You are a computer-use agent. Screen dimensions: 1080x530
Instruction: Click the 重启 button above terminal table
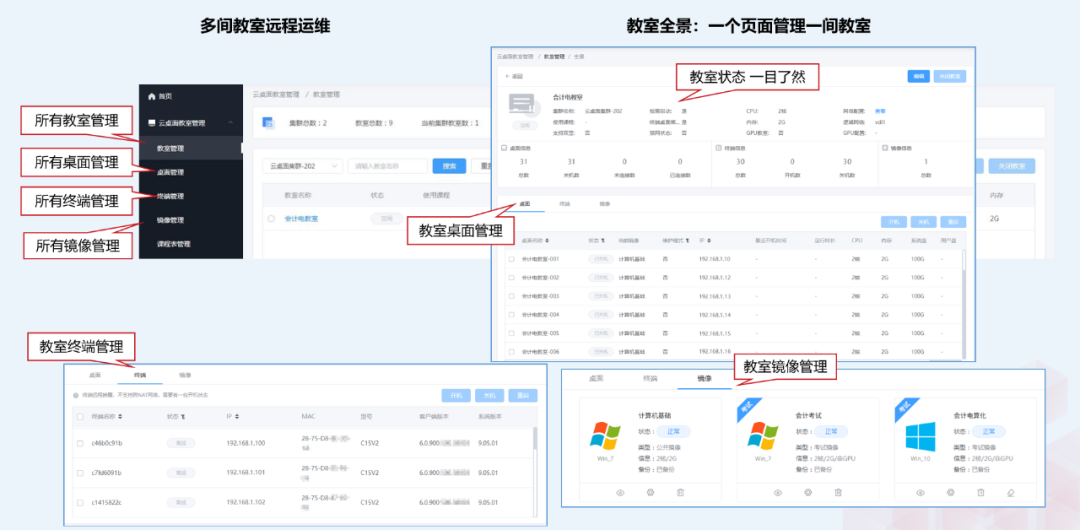[x=523, y=396]
